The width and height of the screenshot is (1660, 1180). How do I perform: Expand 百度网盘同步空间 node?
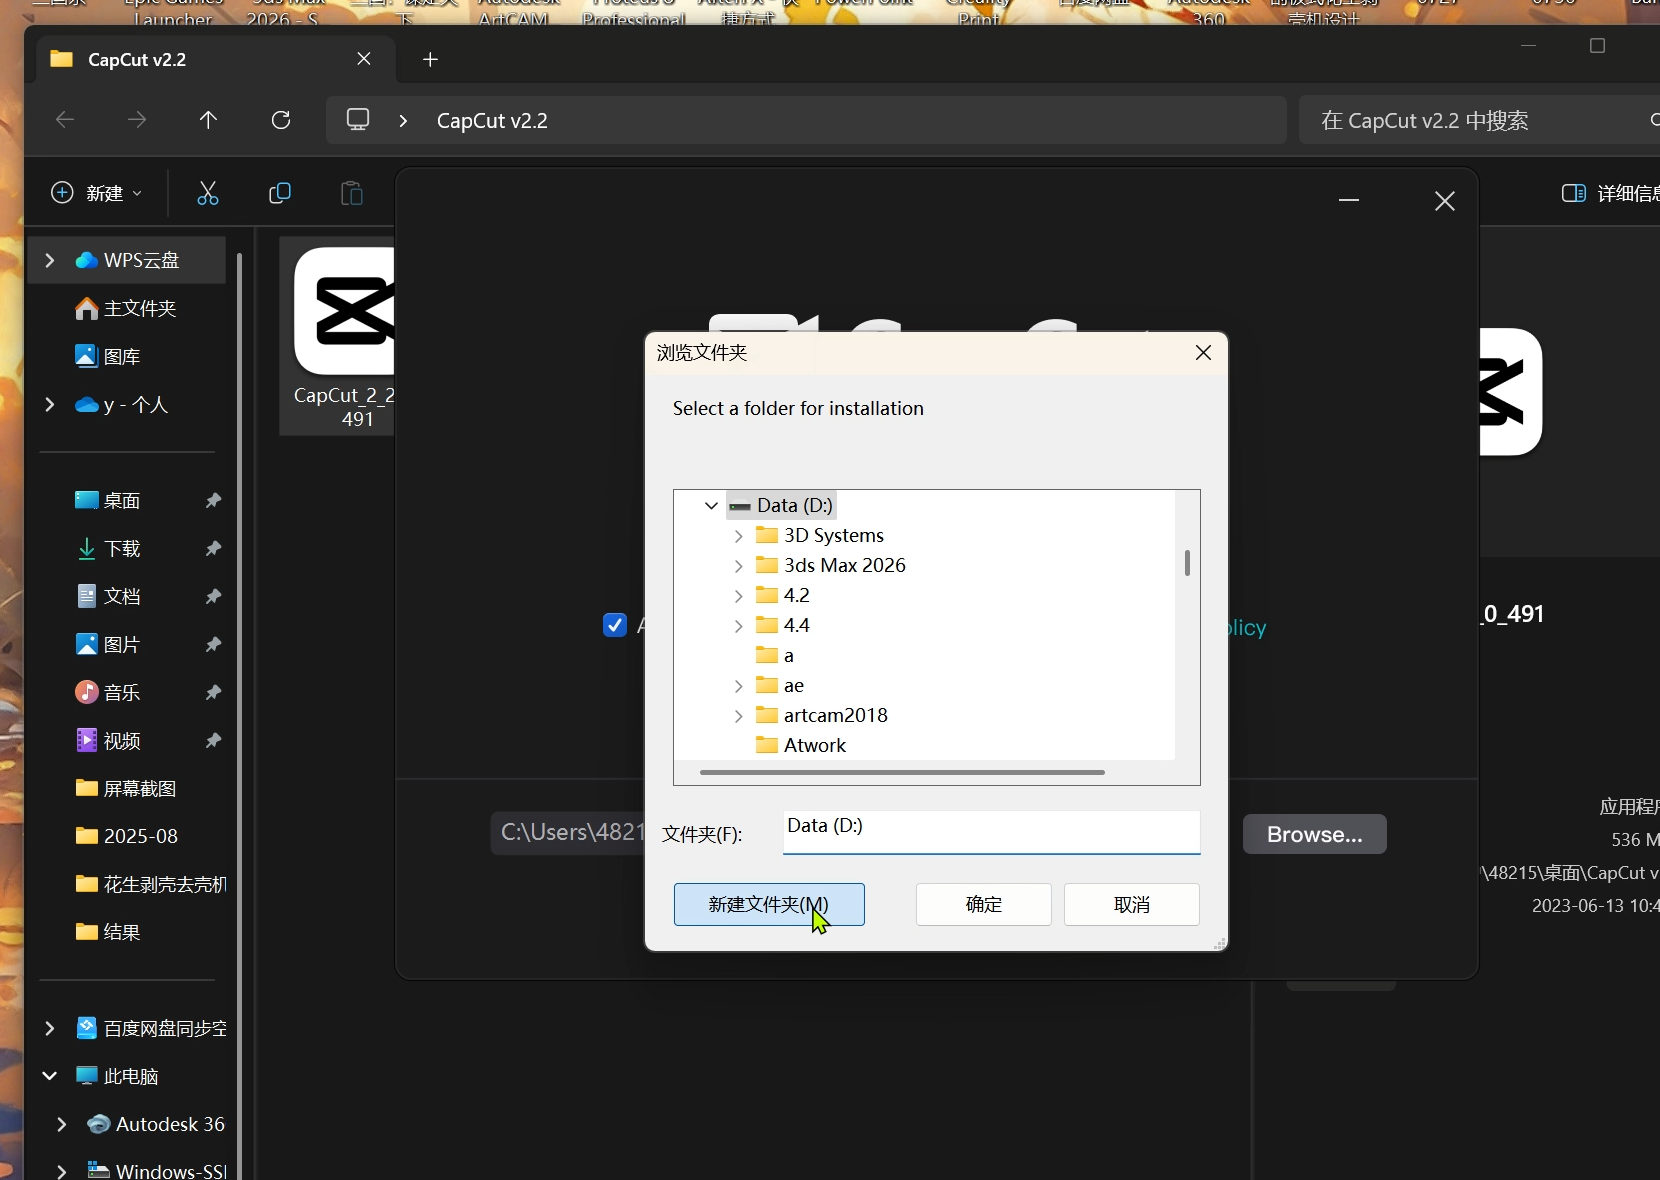pyautogui.click(x=49, y=1028)
